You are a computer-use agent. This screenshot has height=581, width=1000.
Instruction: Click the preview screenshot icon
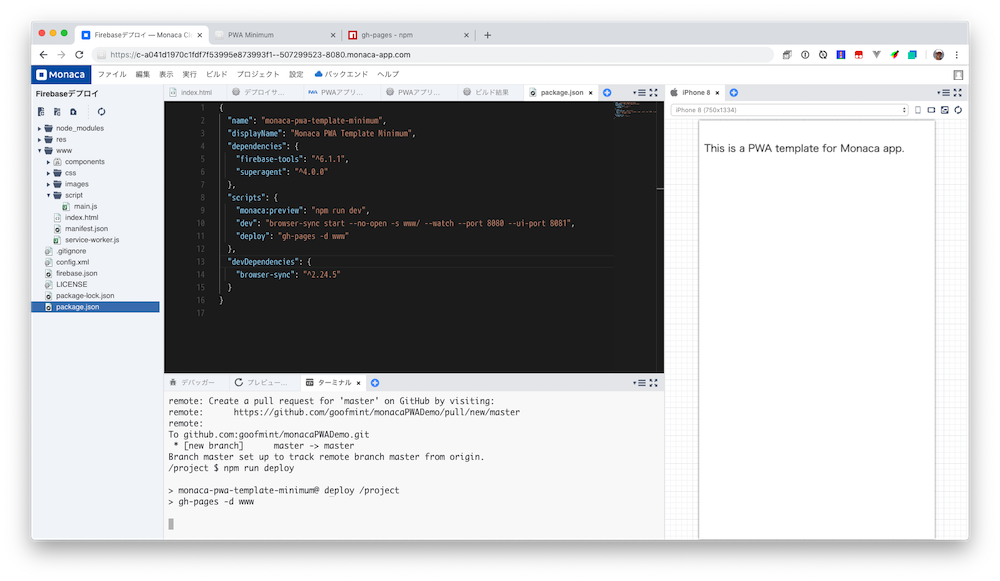click(945, 110)
